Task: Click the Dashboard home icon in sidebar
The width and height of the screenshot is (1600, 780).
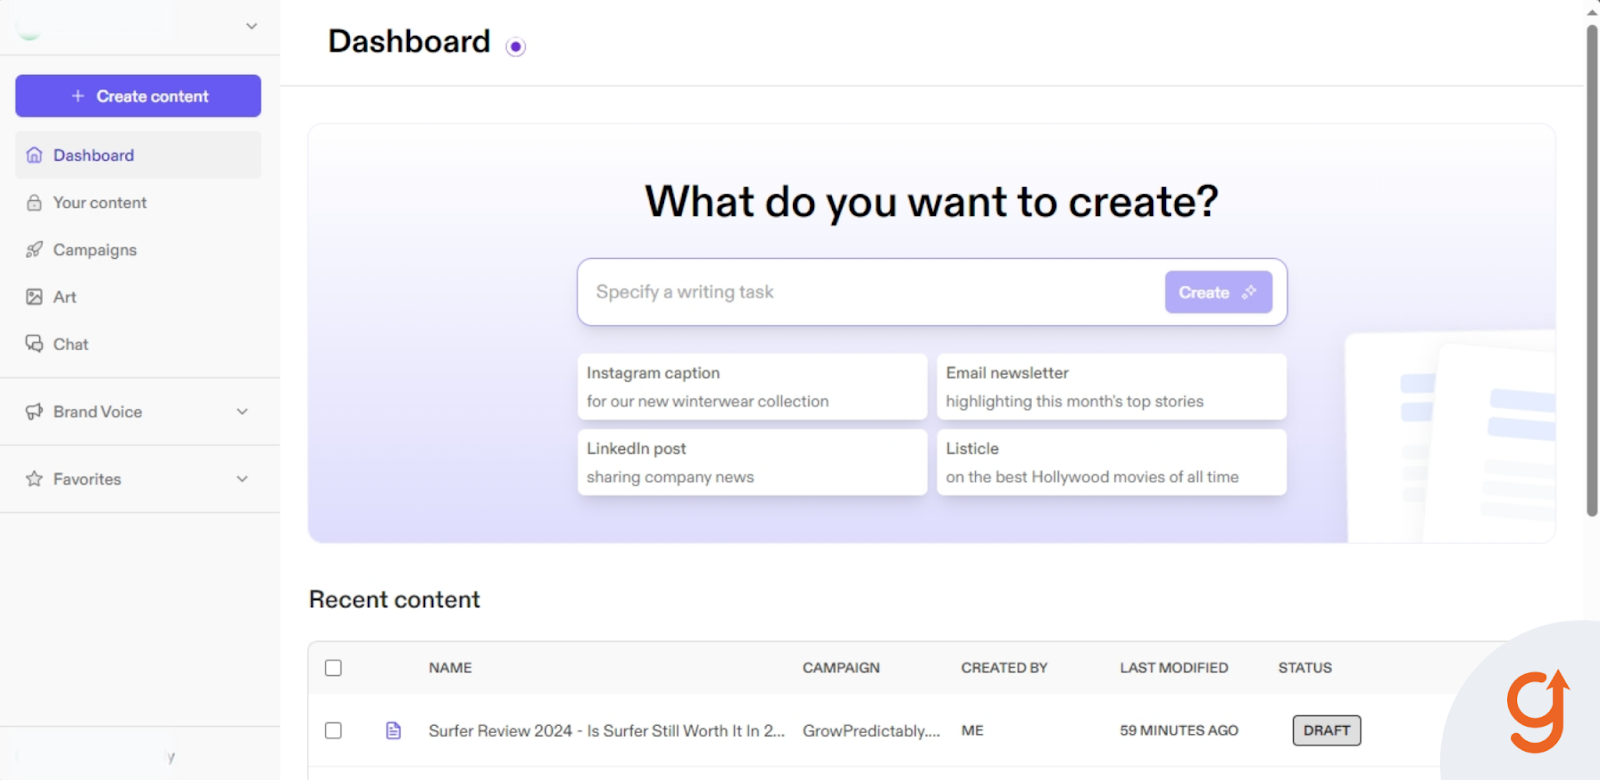Action: (x=34, y=155)
